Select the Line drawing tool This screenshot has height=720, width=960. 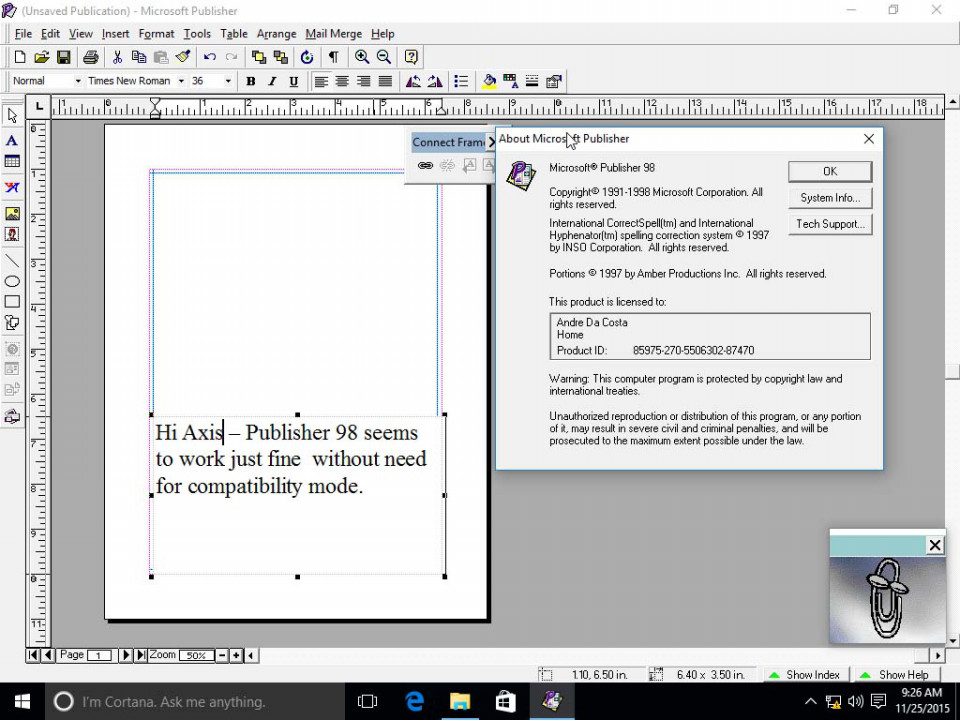coord(12,261)
